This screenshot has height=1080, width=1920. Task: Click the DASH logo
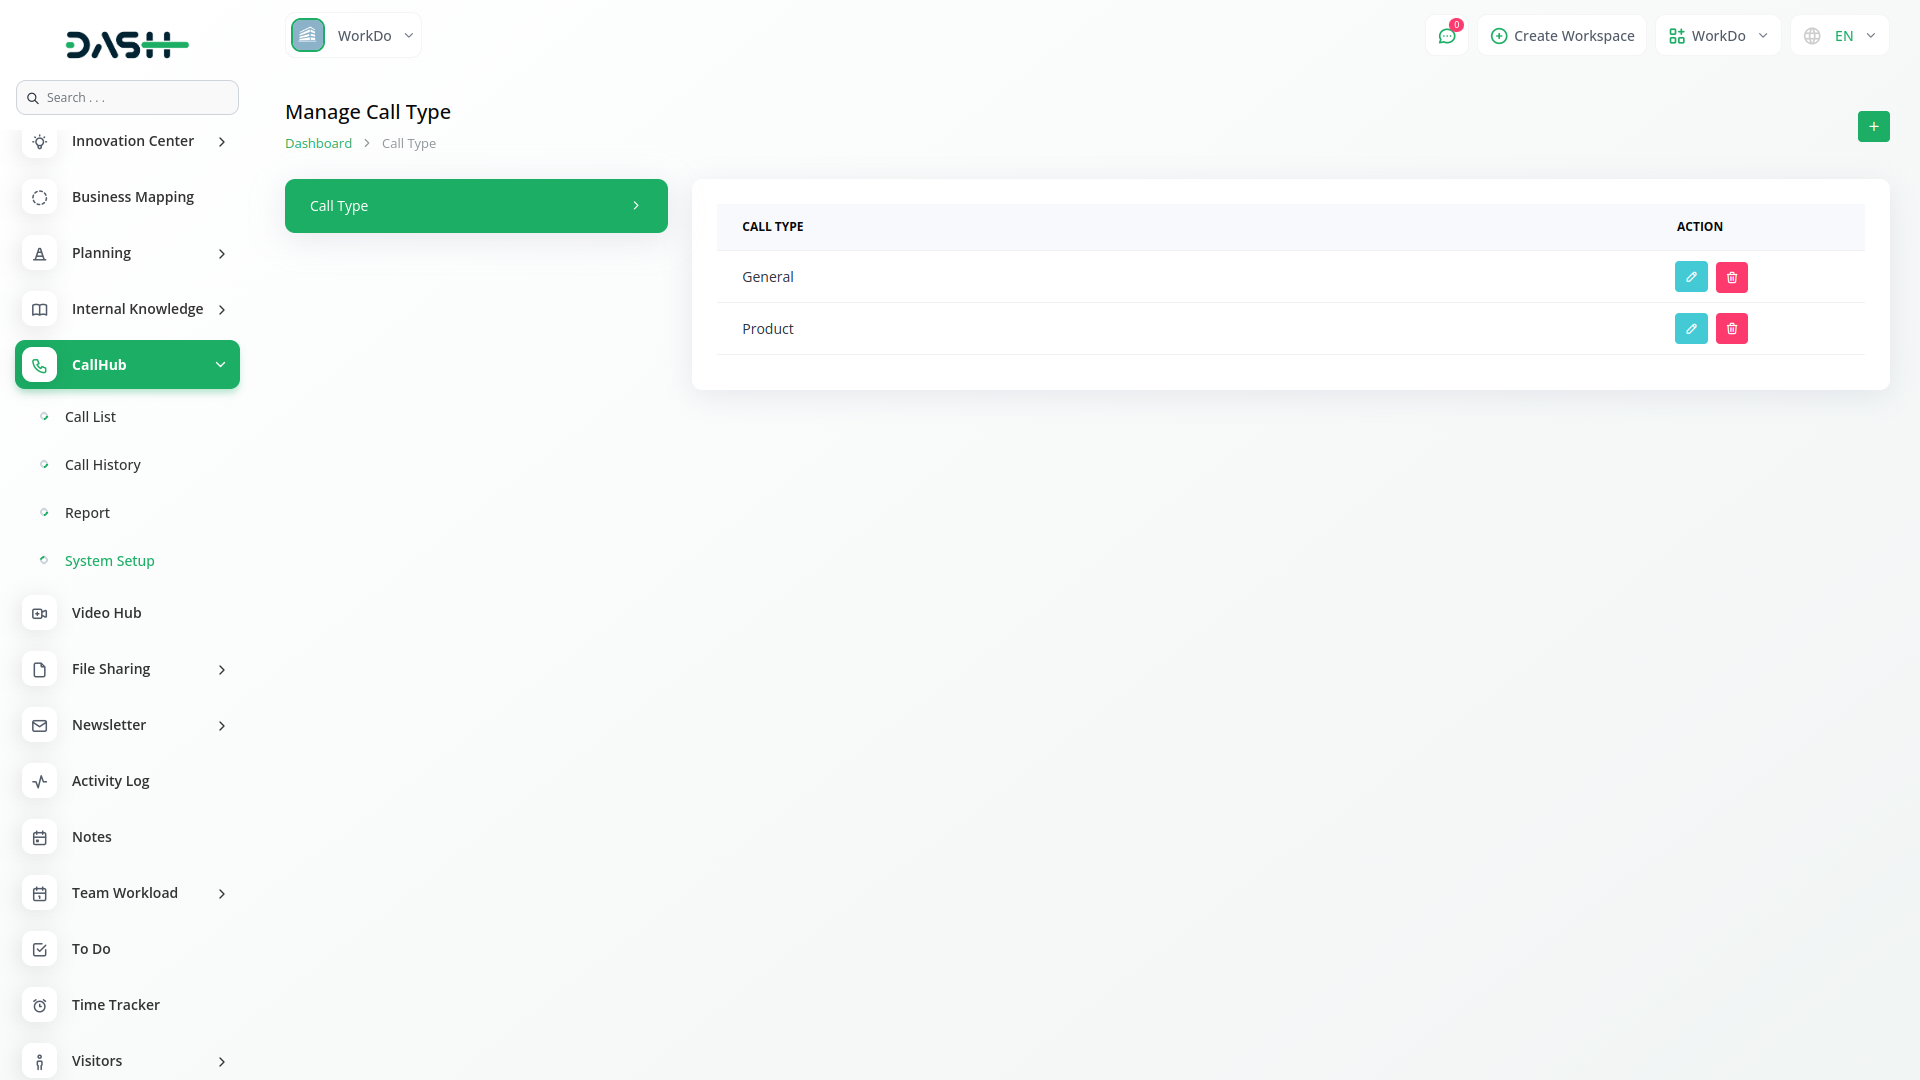point(127,45)
